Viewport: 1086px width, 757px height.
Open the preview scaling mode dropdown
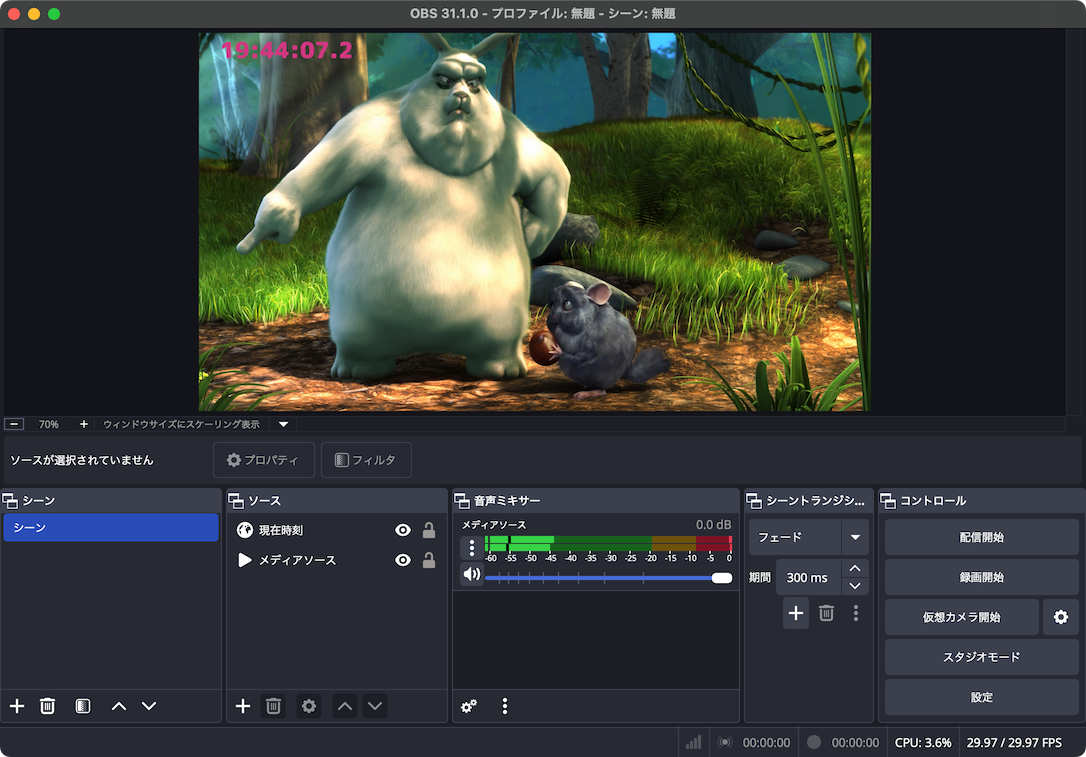(x=283, y=424)
